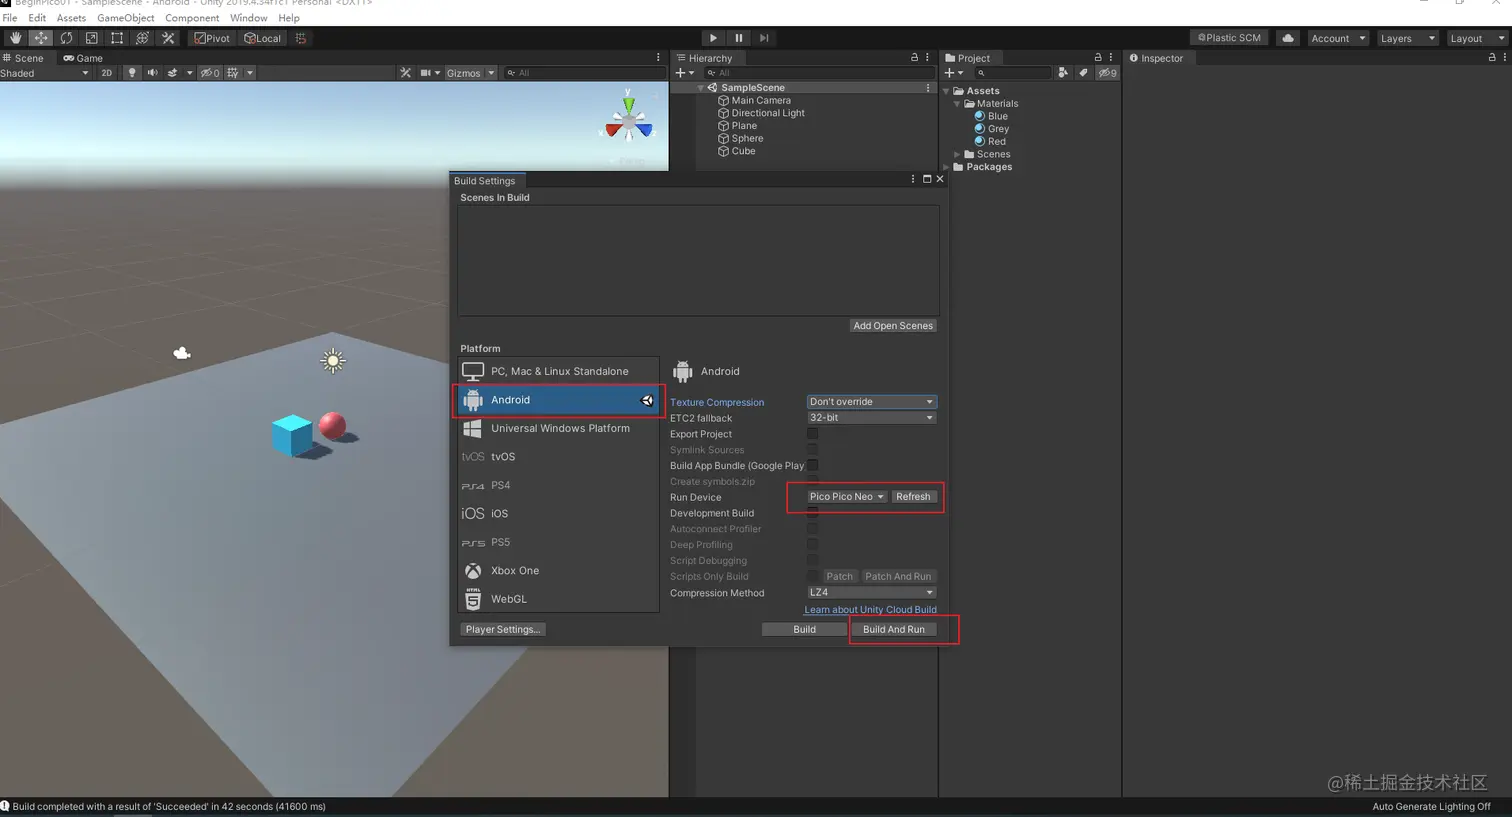1512x817 pixels.
Task: Lock the Inspector panel
Action: coord(1492,58)
